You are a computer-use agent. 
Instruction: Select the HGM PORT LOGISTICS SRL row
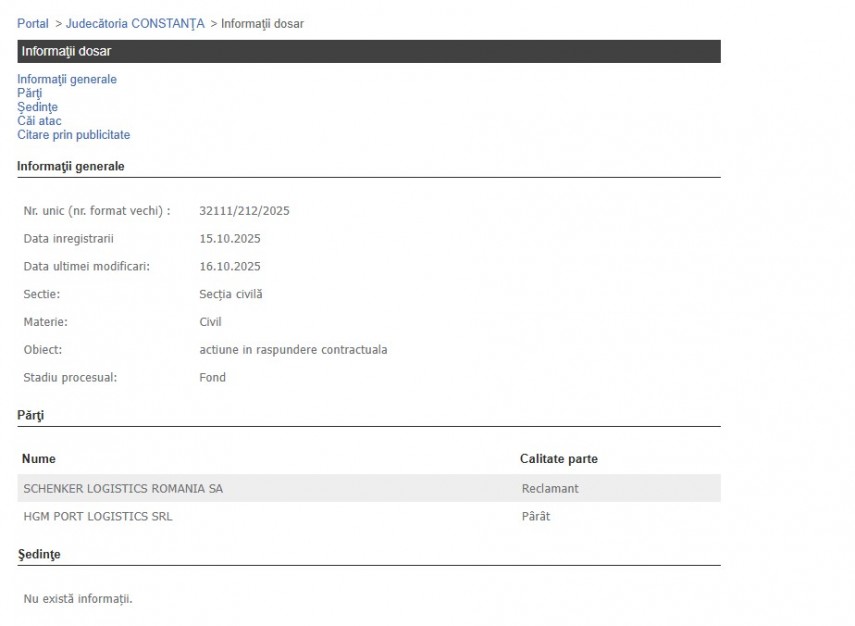(104, 517)
